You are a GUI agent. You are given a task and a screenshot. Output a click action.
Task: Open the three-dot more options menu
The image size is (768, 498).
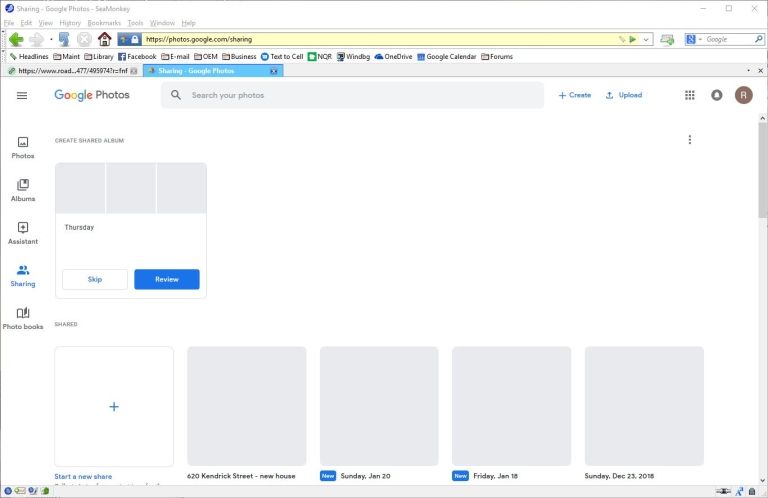pyautogui.click(x=690, y=140)
